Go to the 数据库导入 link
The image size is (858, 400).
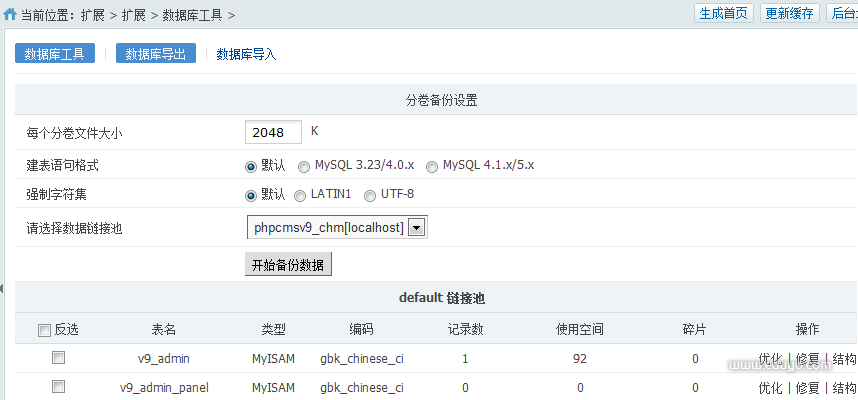[x=246, y=54]
